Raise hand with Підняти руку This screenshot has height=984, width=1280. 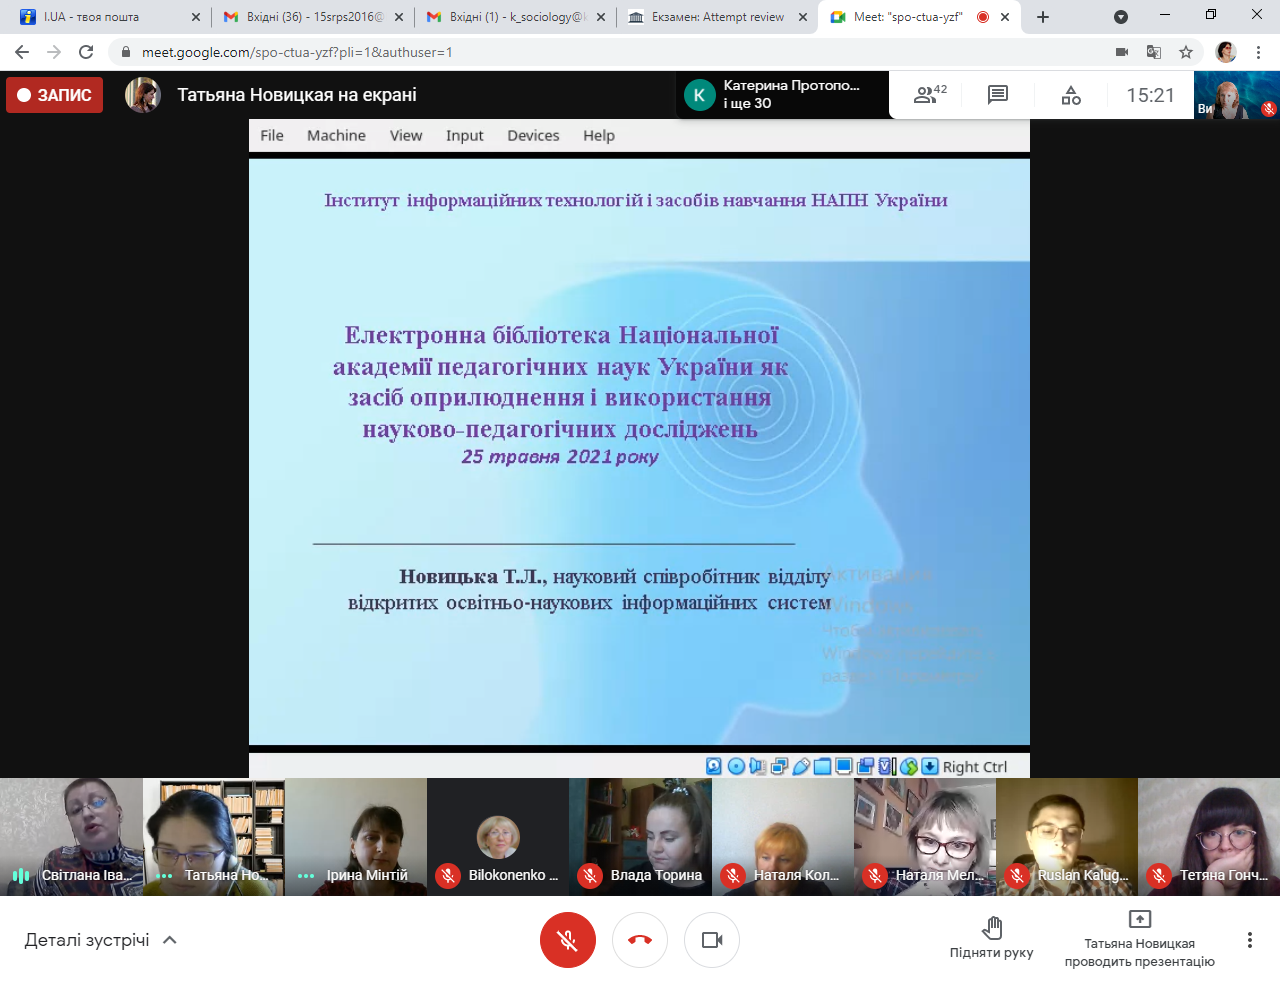point(991,938)
